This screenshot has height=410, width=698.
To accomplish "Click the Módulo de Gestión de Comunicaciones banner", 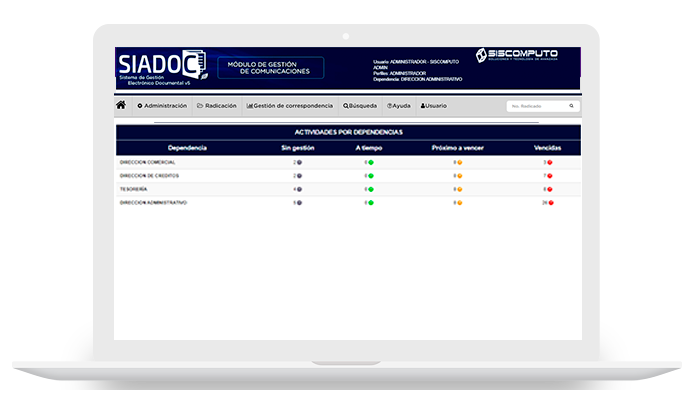I will point(271,68).
